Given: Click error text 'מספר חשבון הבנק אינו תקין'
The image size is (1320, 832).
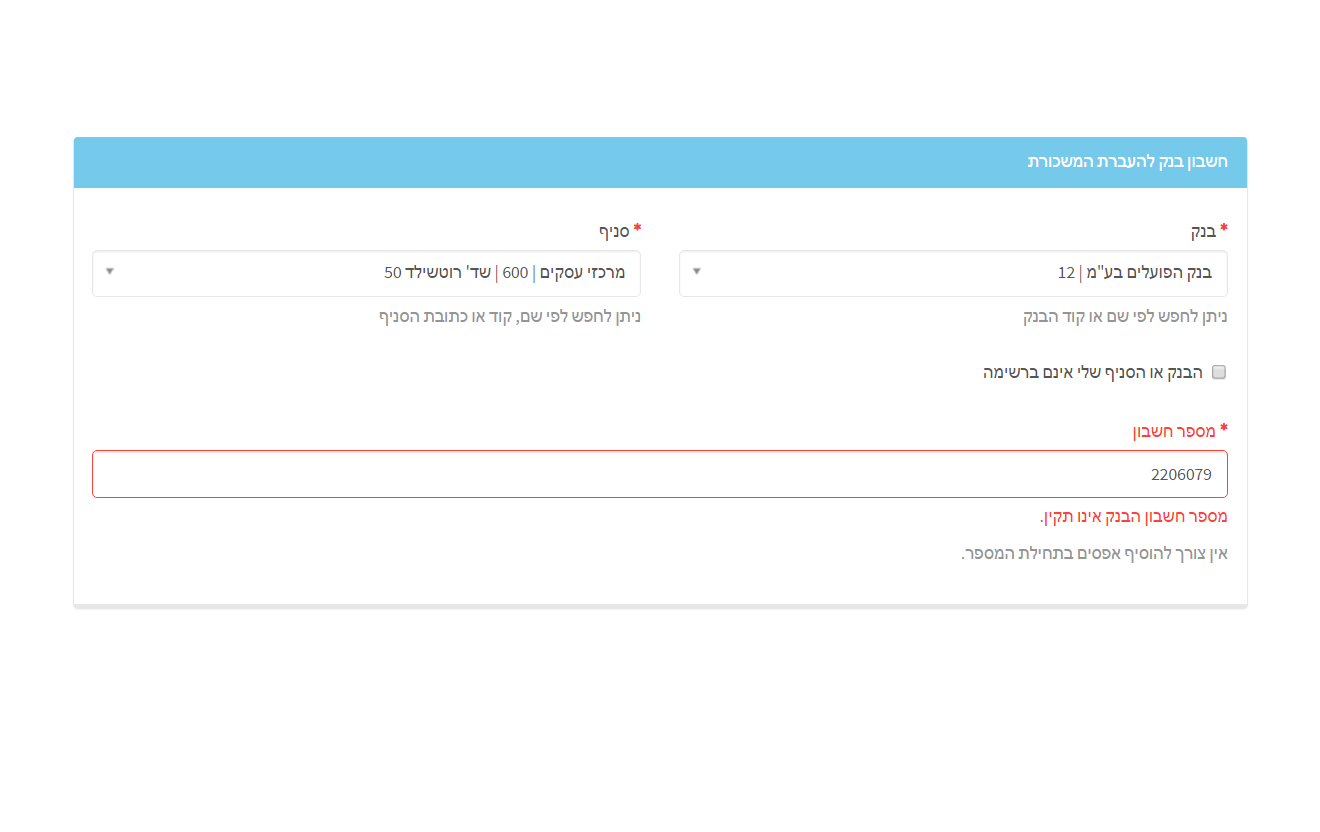Looking at the screenshot, I should pos(1133,517).
